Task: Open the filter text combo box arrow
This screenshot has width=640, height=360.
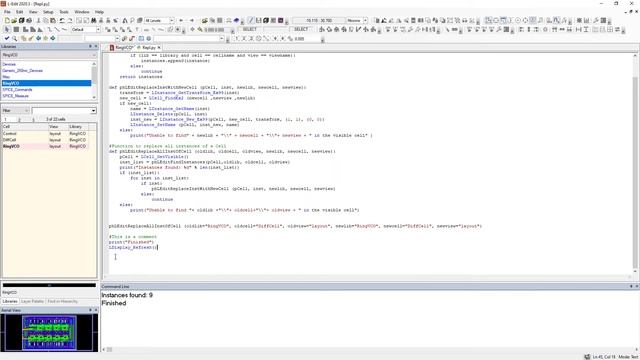Action: pos(93,111)
